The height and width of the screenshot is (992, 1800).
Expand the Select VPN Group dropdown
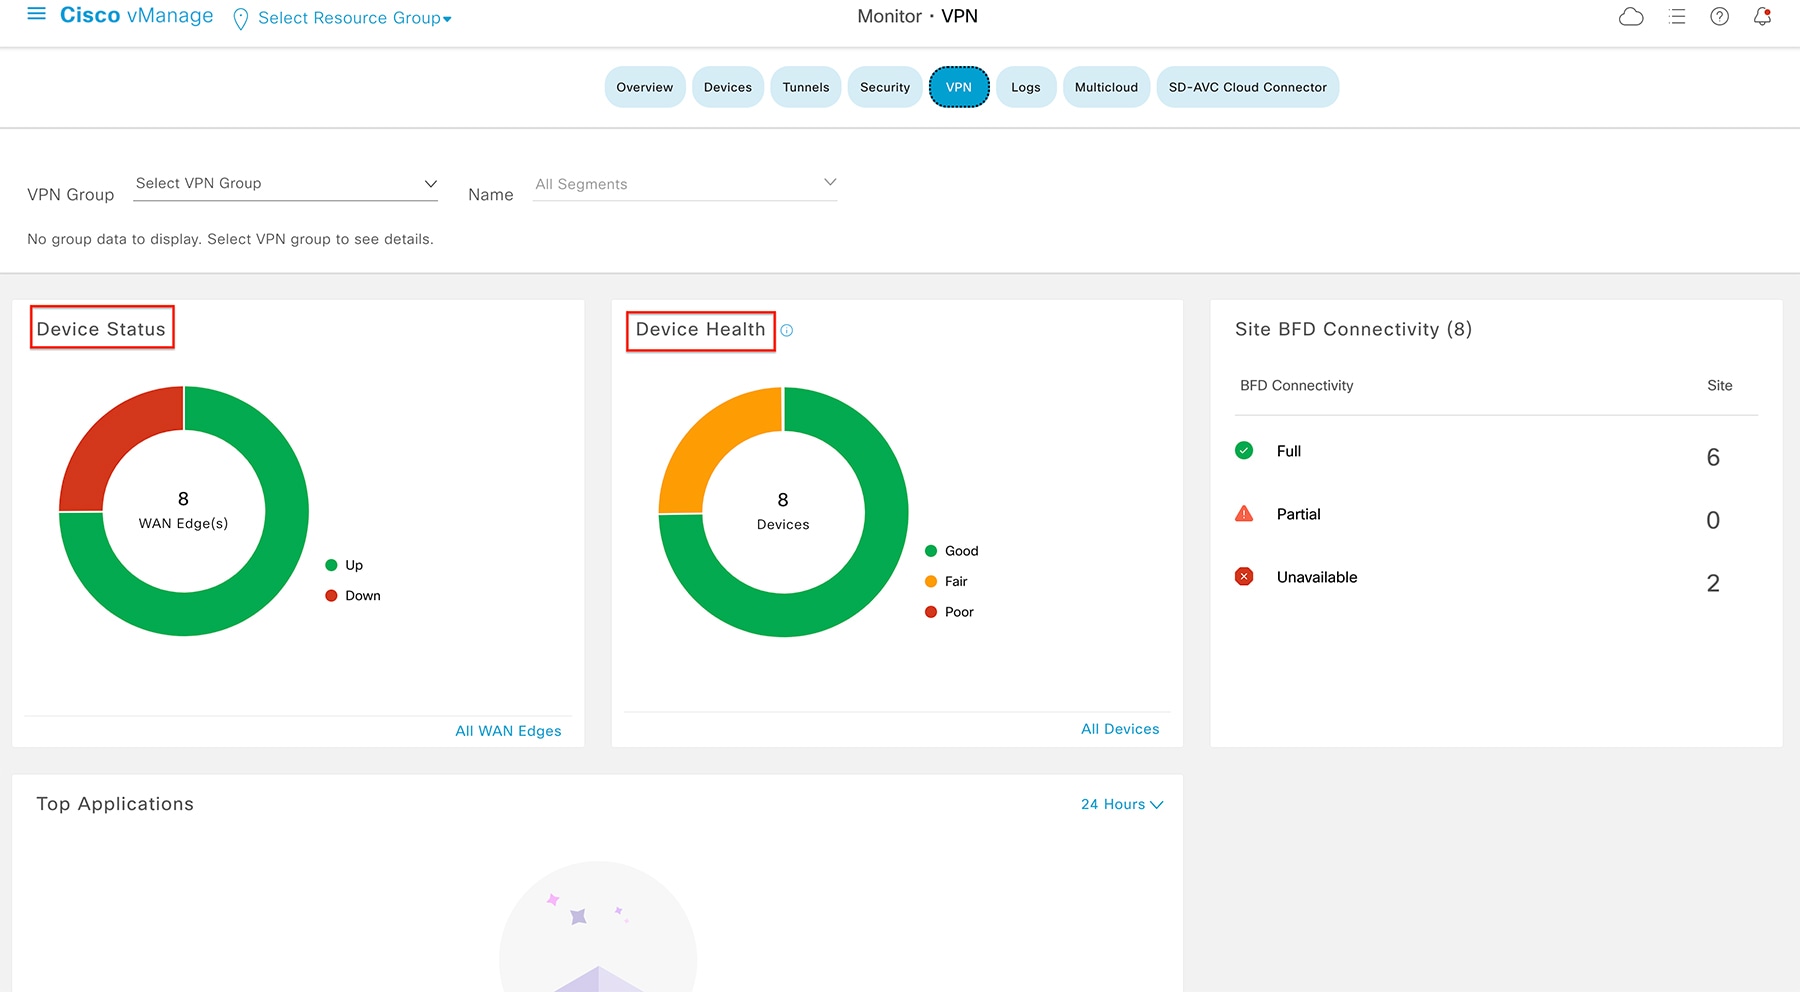[286, 184]
